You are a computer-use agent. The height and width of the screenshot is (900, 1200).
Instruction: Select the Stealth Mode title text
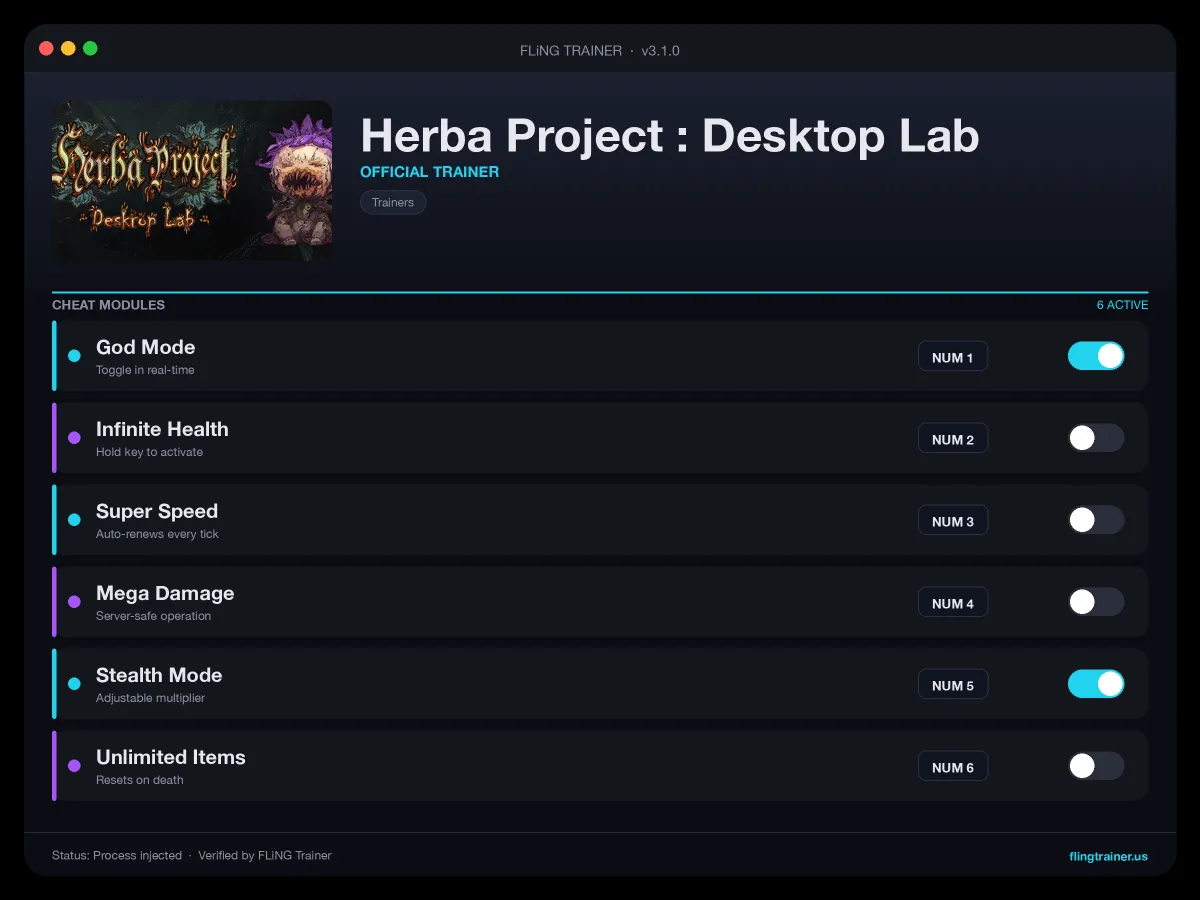pyautogui.click(x=159, y=675)
